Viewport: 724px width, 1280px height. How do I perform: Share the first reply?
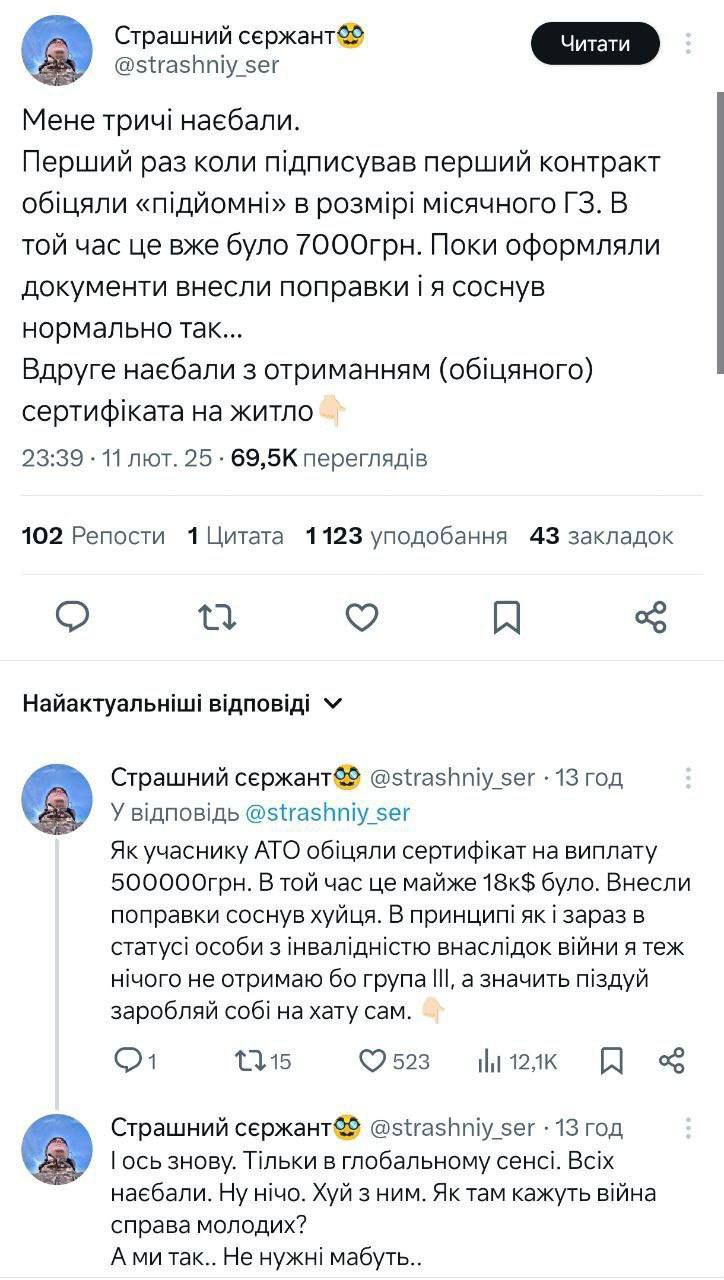[x=673, y=1061]
